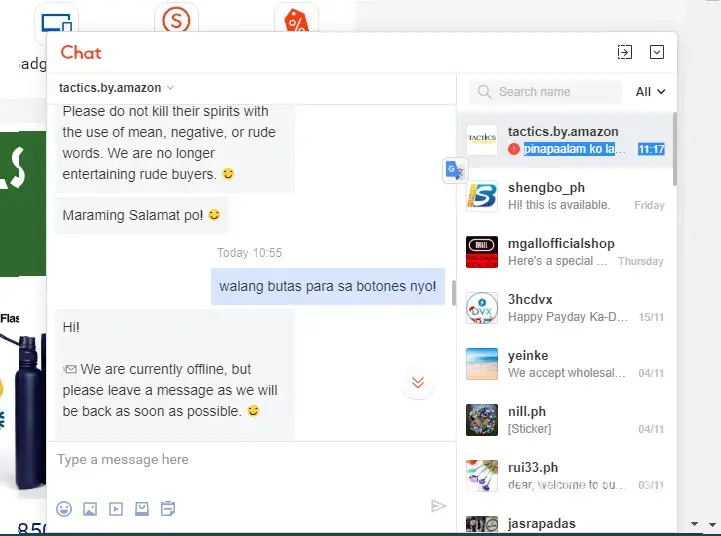
Task: Click the page scroll-down arrow at bottom right
Action: pos(711,524)
